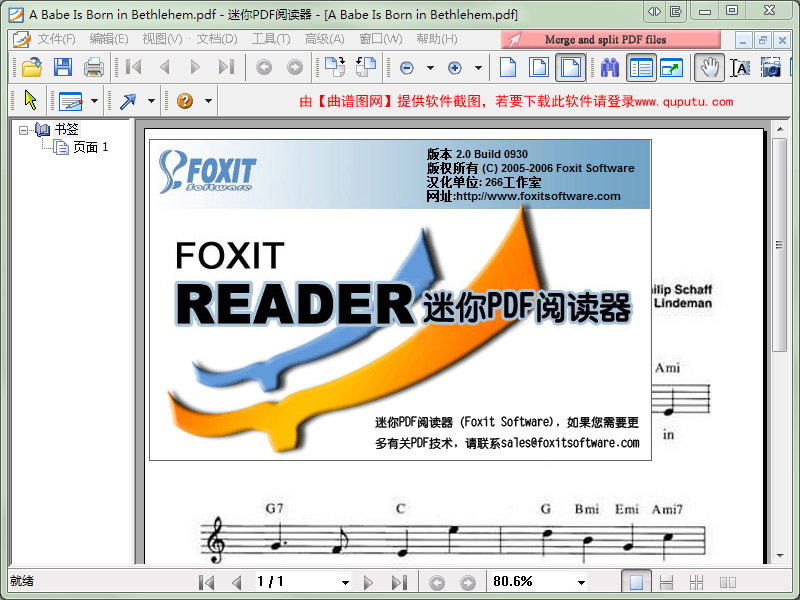Set fit page view
Screen dimensions: 800x600
coord(539,67)
